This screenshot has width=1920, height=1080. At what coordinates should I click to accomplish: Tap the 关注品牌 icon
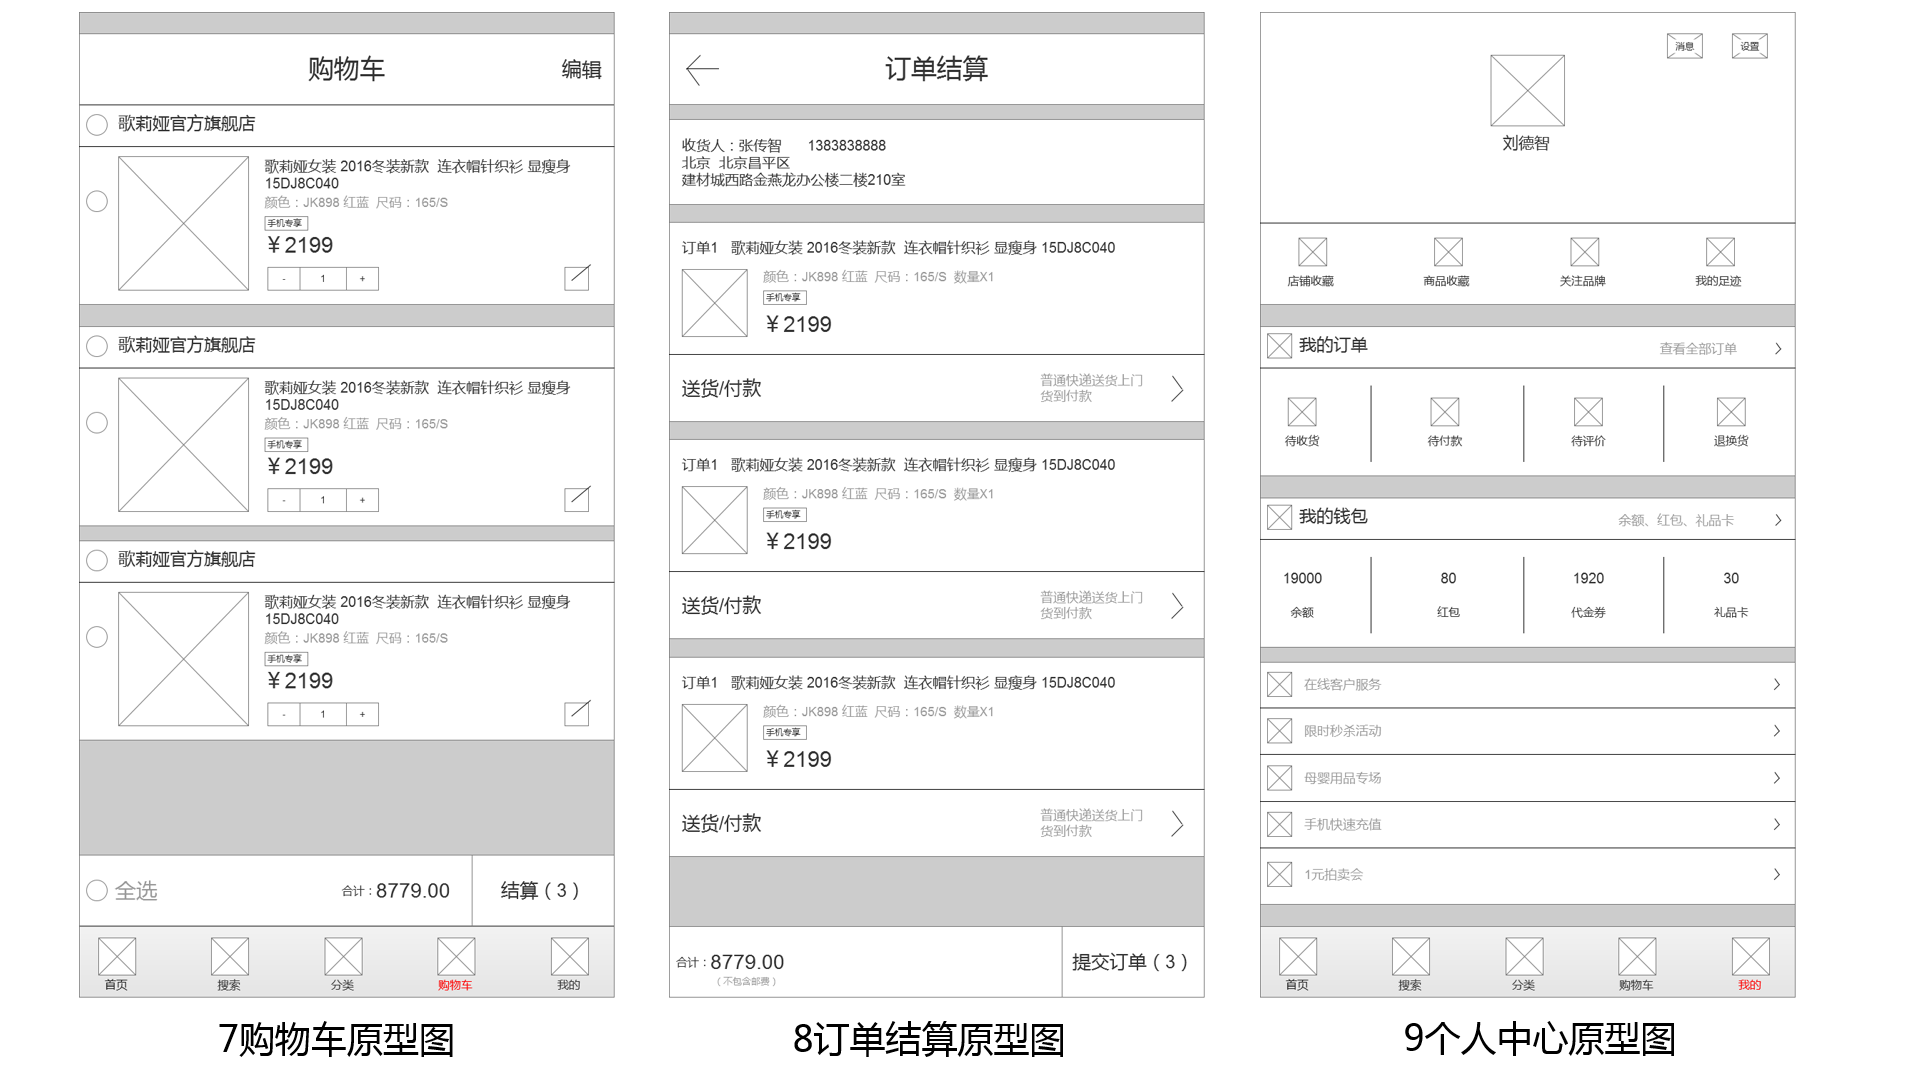(1584, 252)
